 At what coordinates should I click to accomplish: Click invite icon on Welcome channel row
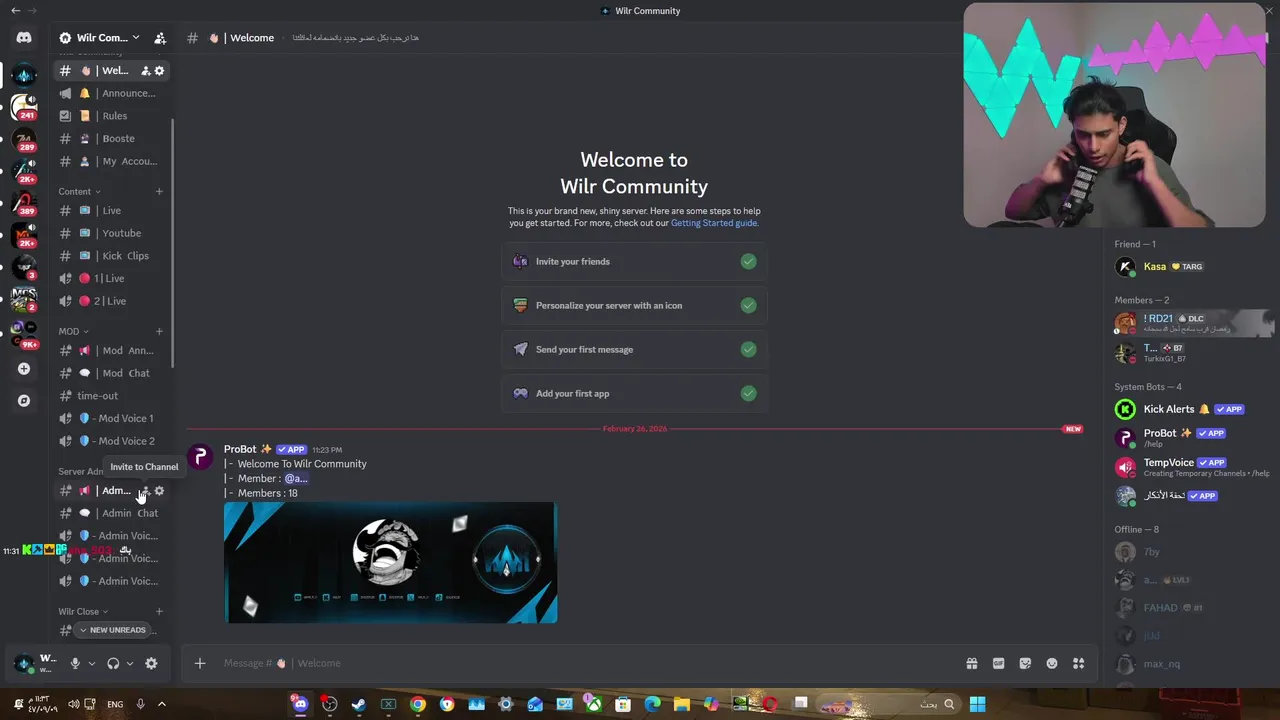pos(145,71)
